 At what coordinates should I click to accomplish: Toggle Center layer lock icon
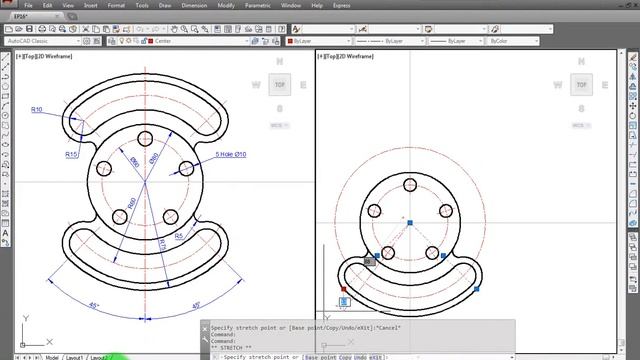[x=144, y=41]
